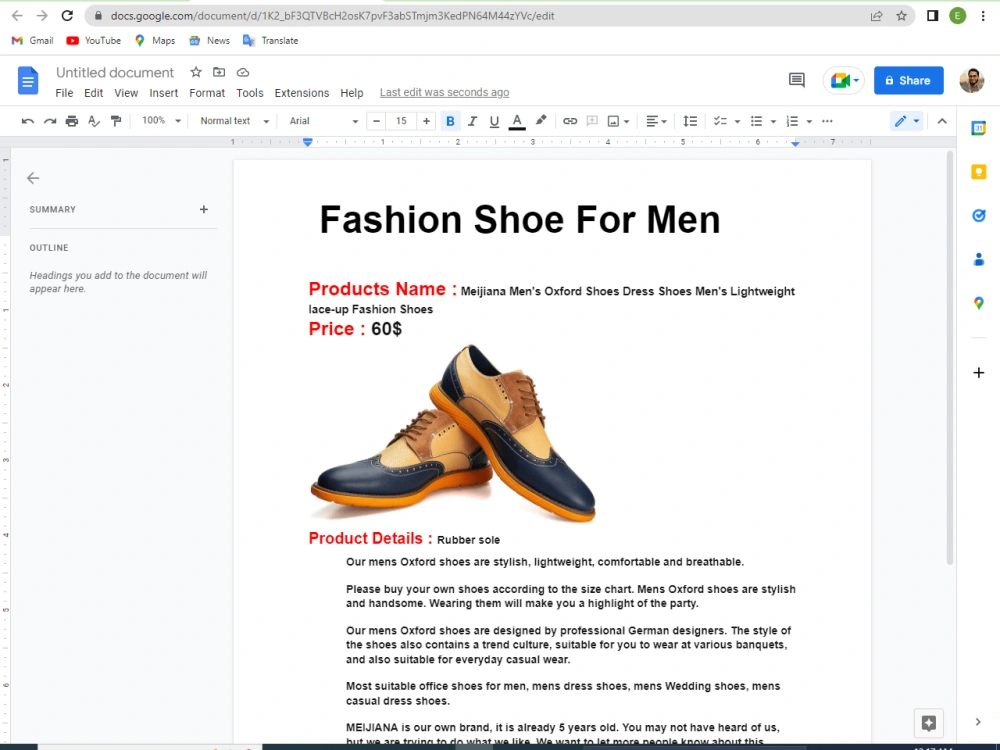Open the YouTube bookmark
Viewport: 1000px width, 750px height.
pyautogui.click(x=94, y=41)
